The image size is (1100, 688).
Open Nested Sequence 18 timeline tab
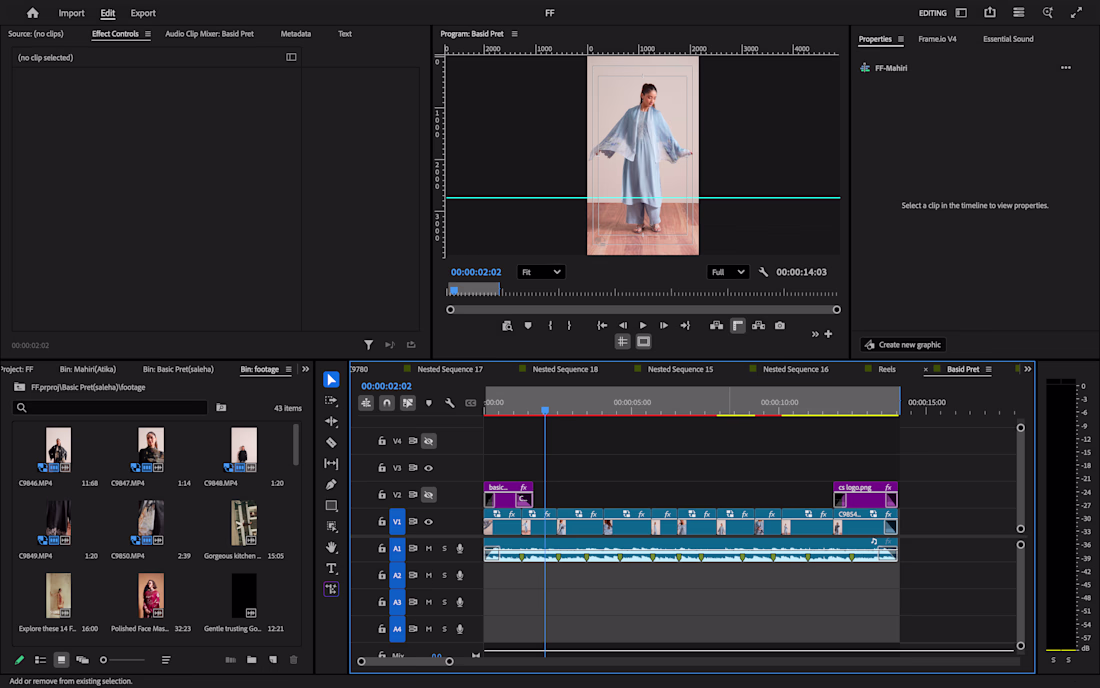[565, 369]
